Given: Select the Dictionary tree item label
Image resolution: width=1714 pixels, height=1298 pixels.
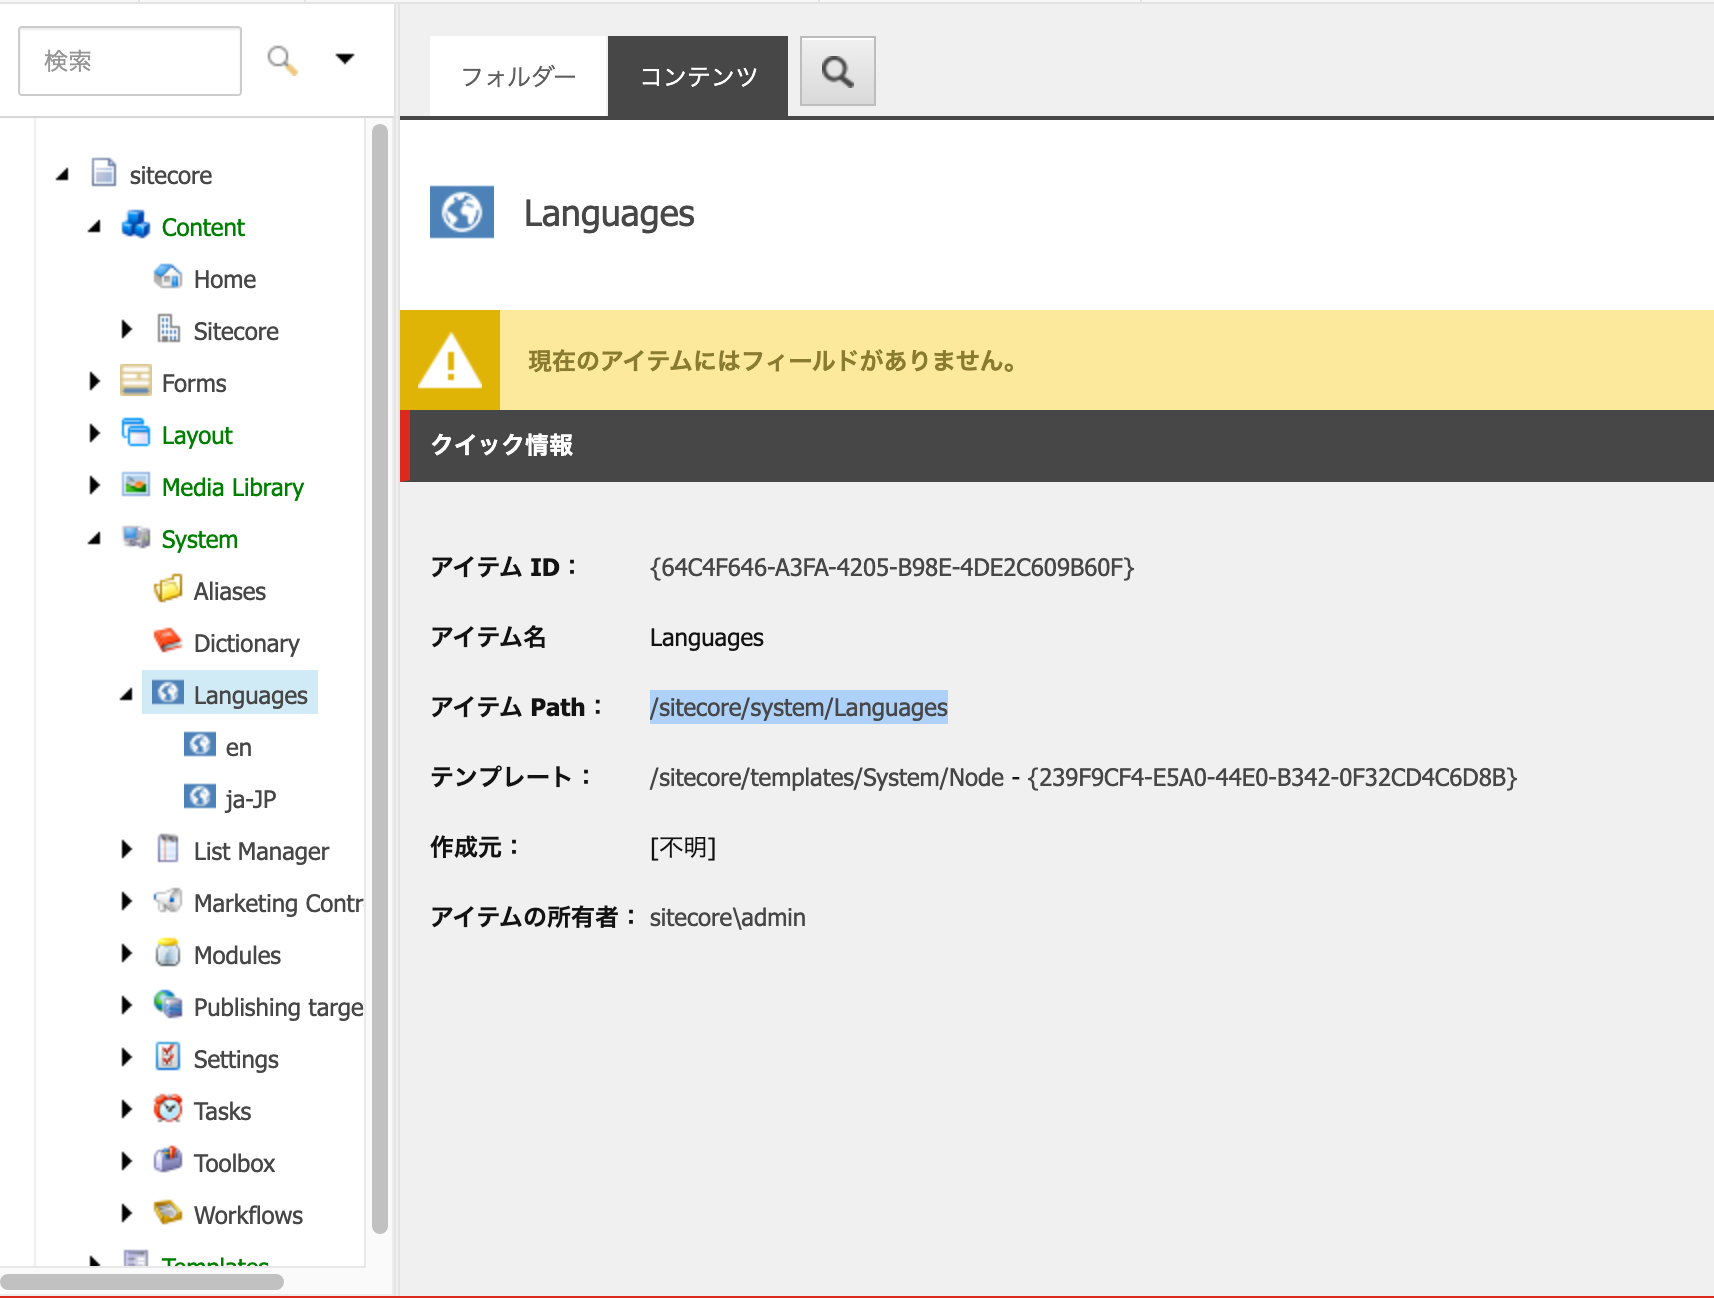Looking at the screenshot, I should (x=247, y=643).
